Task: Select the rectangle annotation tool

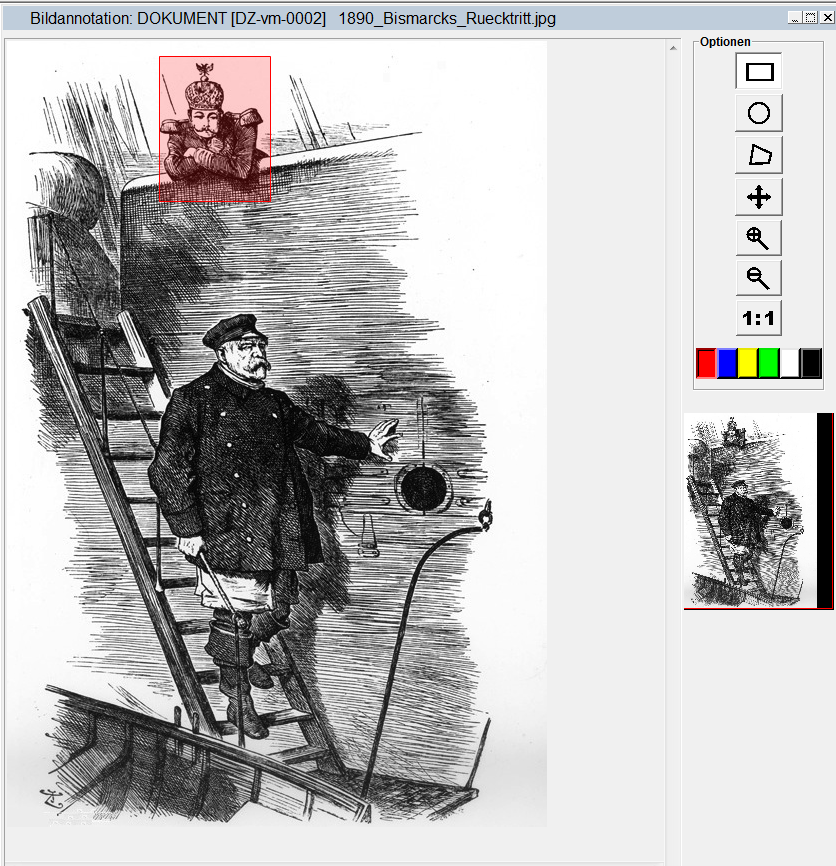Action: pos(759,71)
